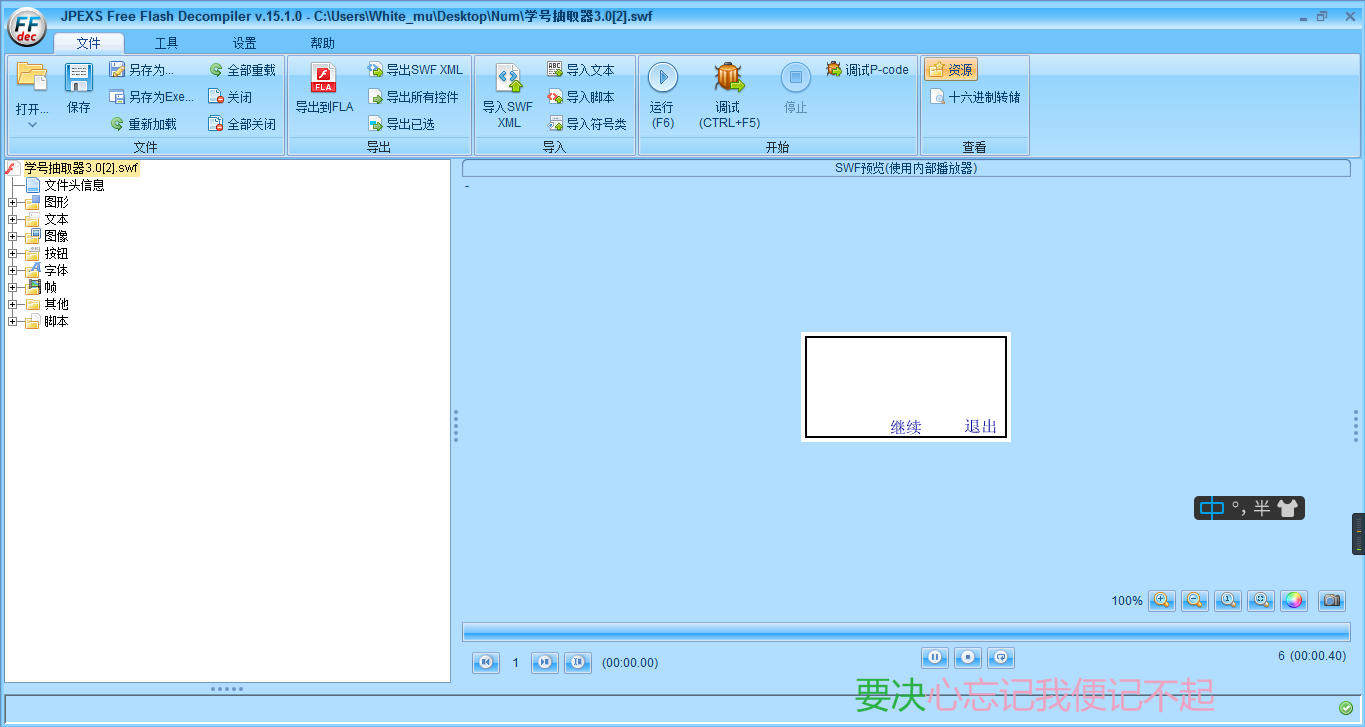Expand the 文本 tree node

tap(13, 219)
